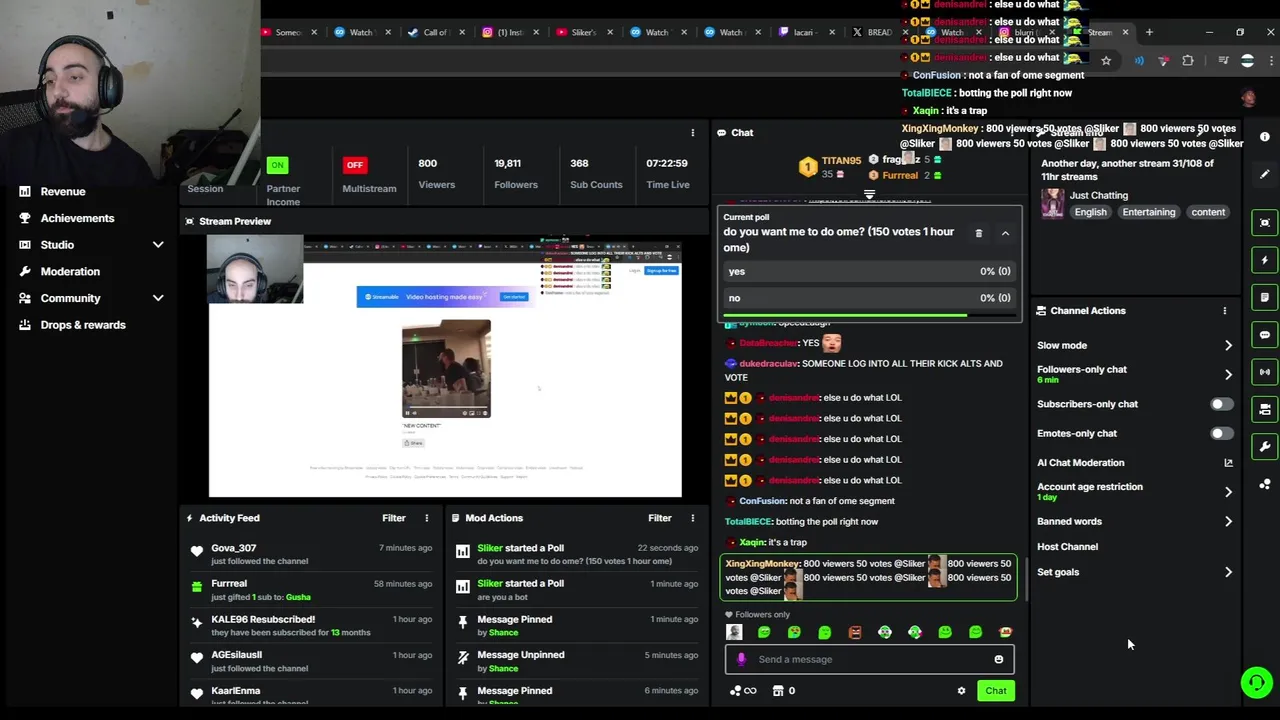Click the Entertaining stream tag
The height and width of the screenshot is (720, 1280).
coord(1148,212)
